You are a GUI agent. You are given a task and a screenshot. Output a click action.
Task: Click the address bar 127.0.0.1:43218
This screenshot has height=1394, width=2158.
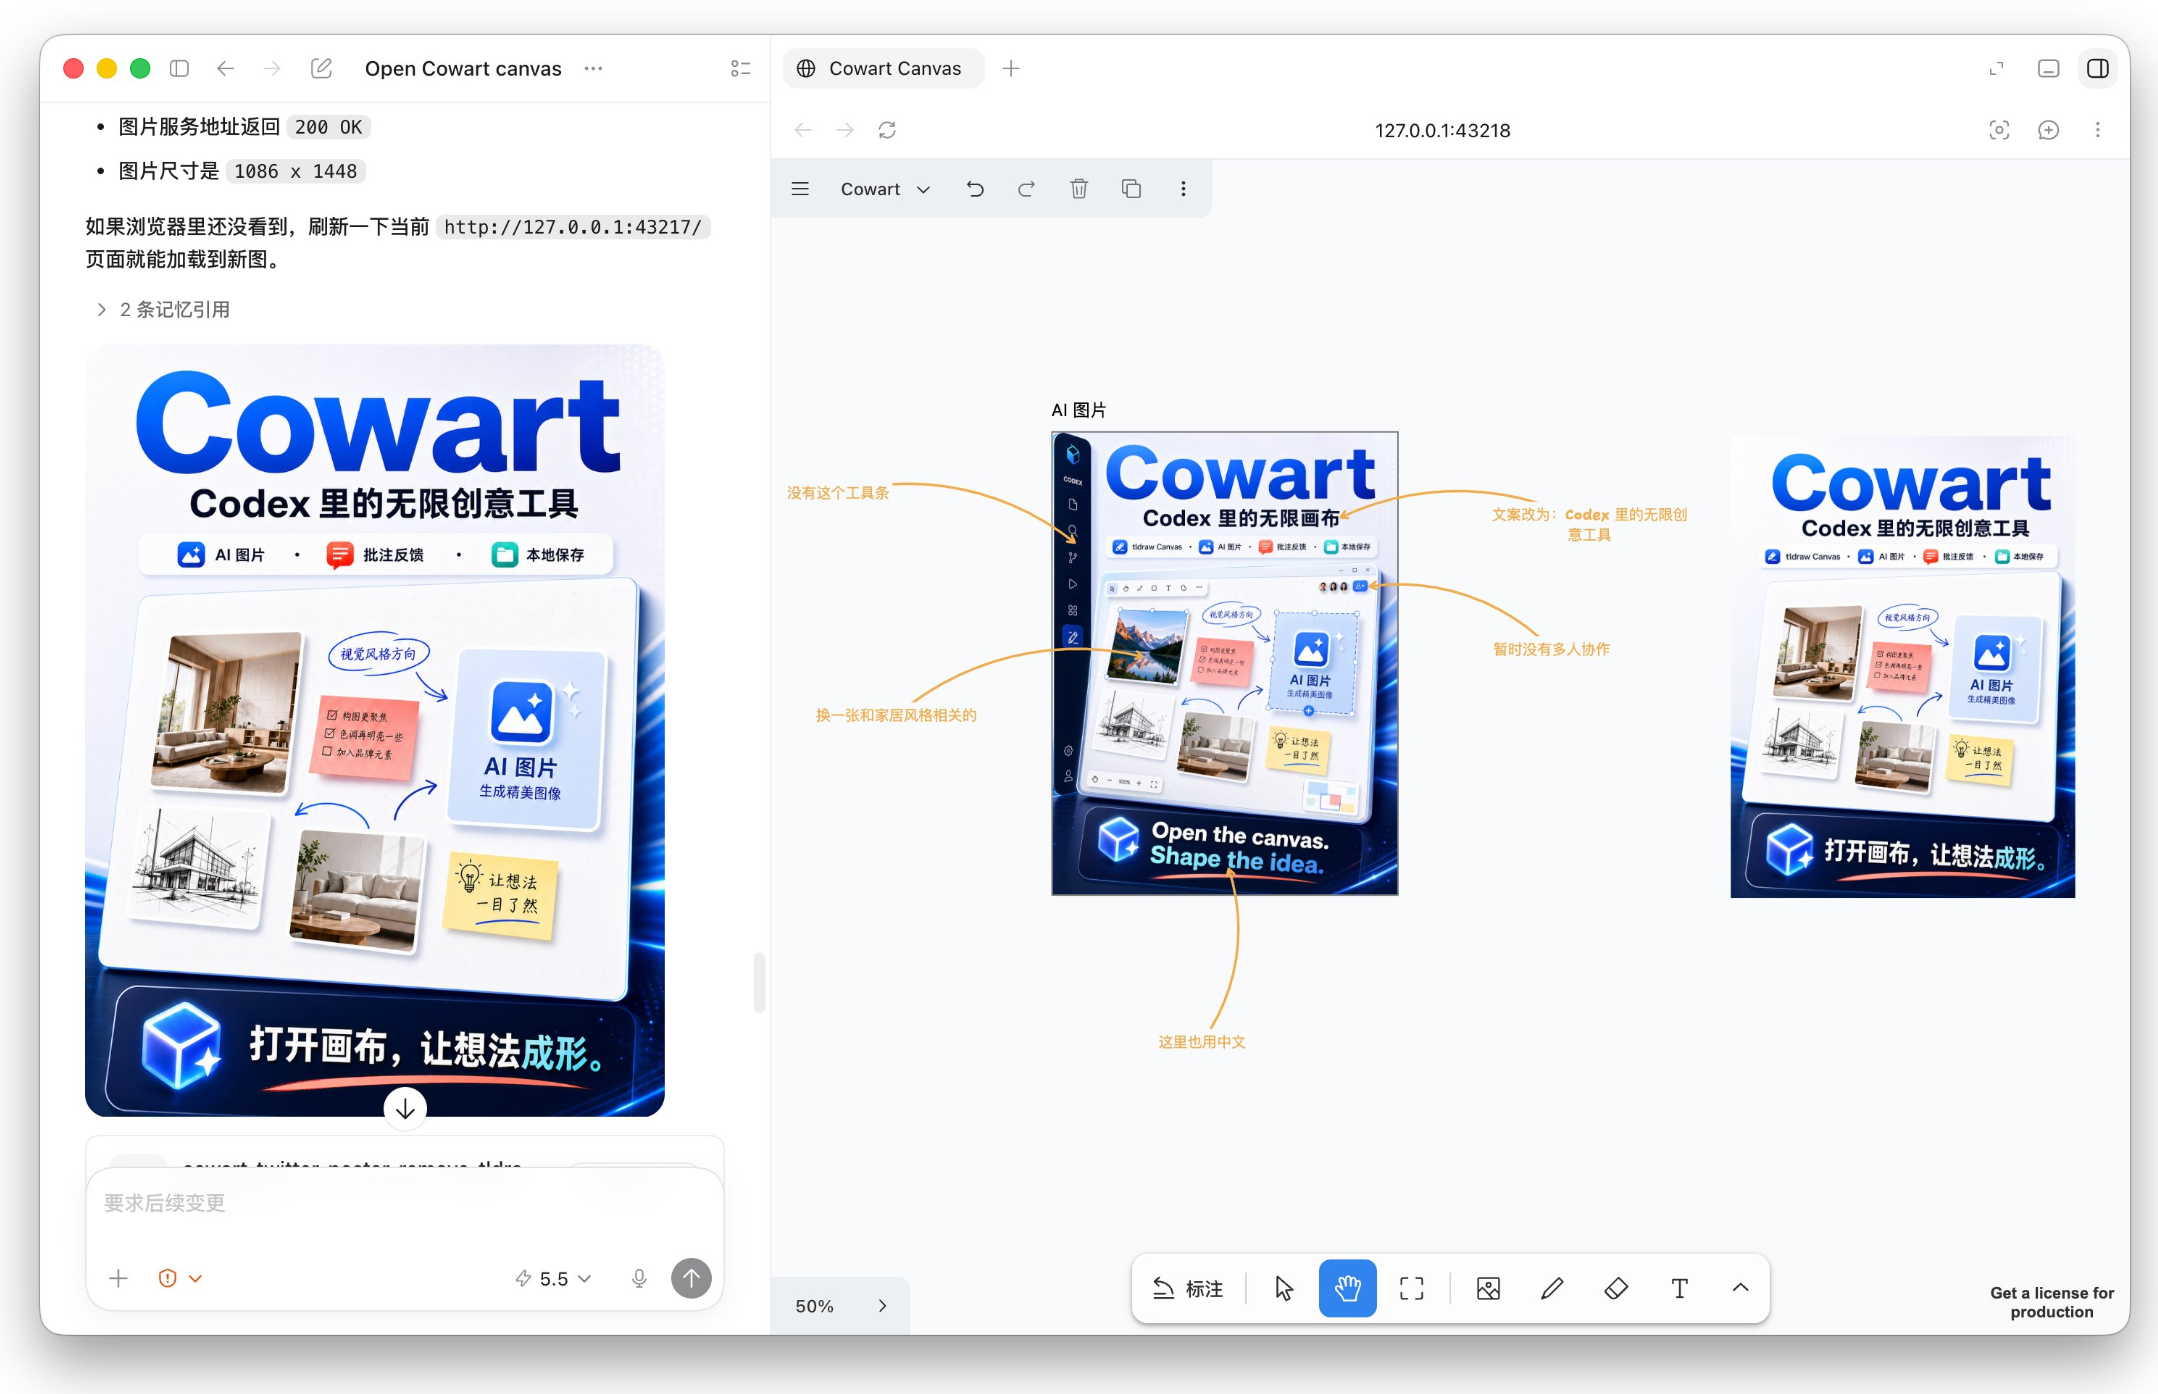point(1442,130)
